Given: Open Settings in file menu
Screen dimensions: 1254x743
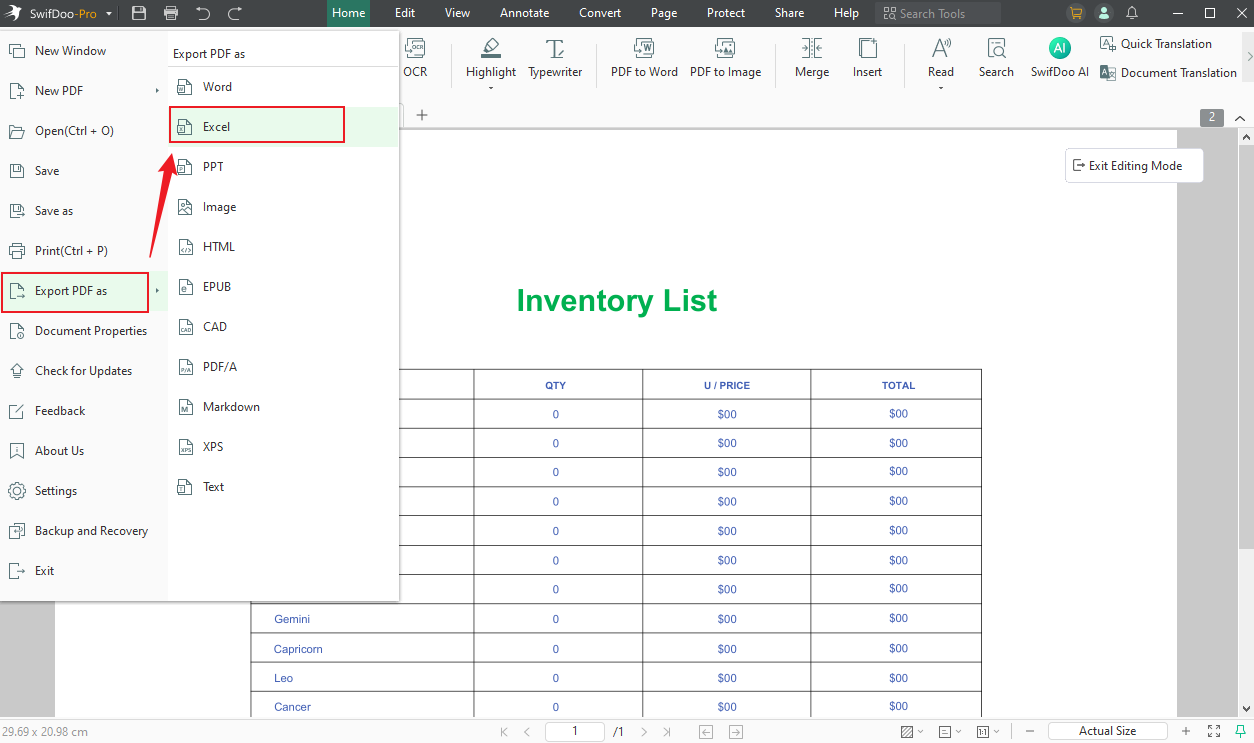Looking at the screenshot, I should point(83,491).
